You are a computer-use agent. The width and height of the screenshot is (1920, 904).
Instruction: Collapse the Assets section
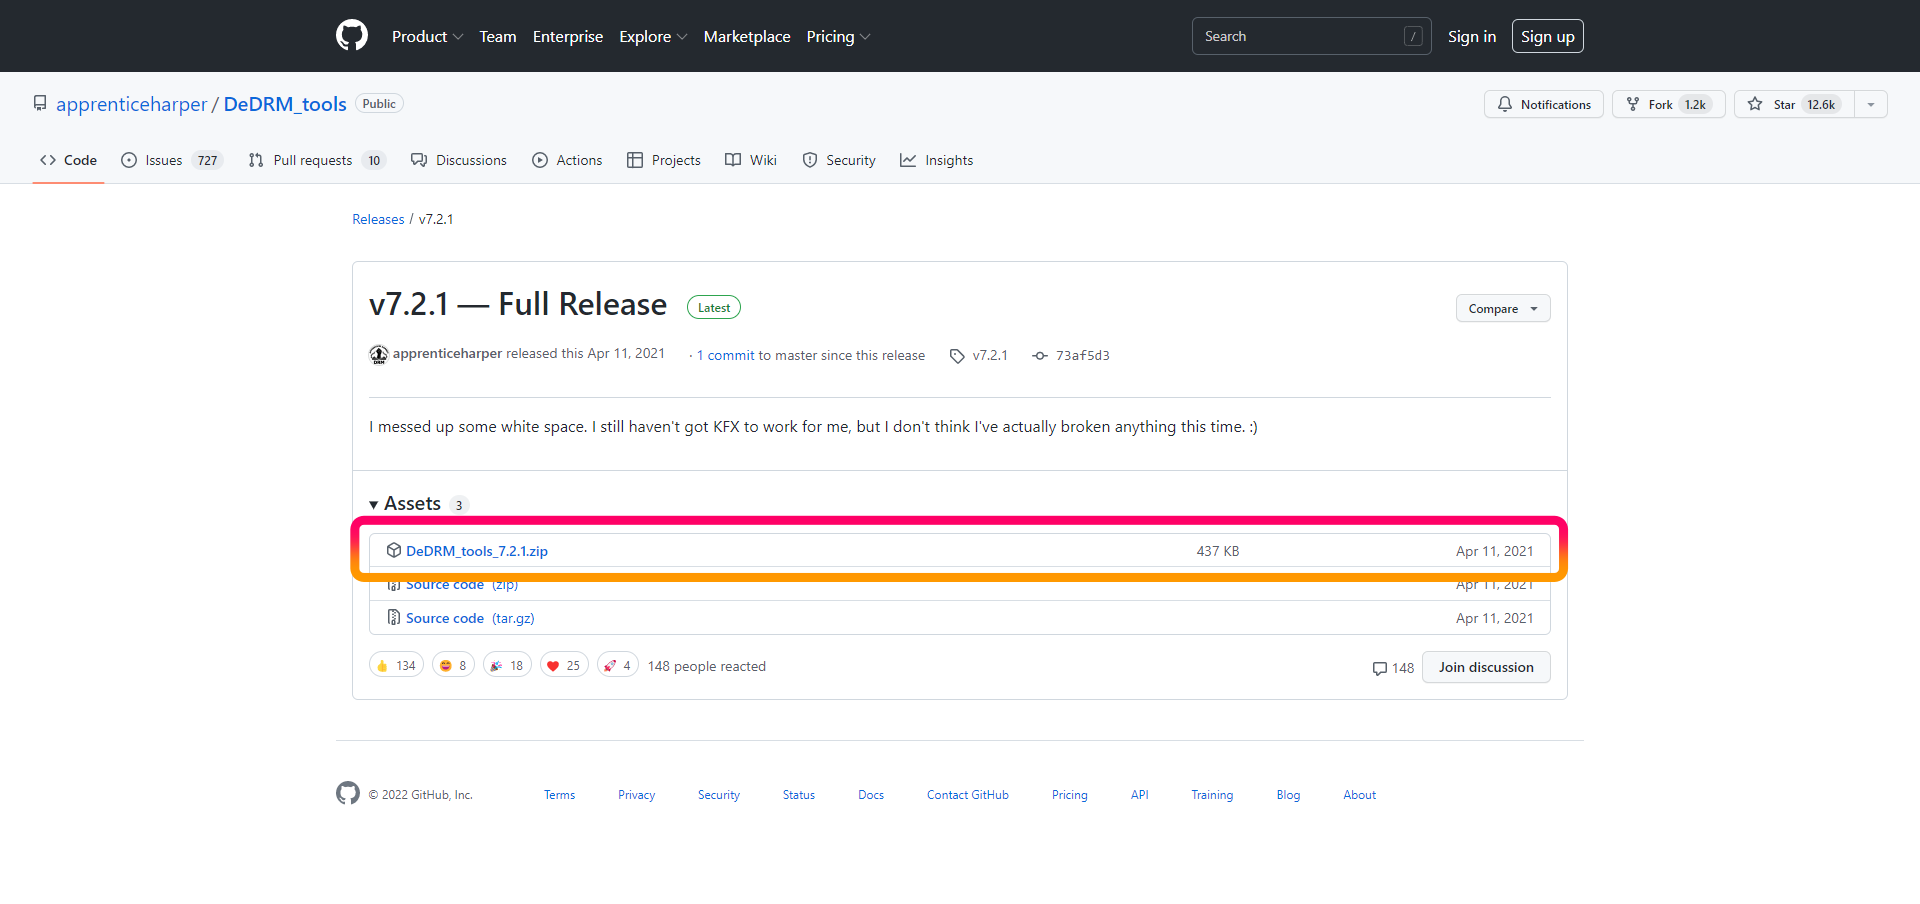405,504
